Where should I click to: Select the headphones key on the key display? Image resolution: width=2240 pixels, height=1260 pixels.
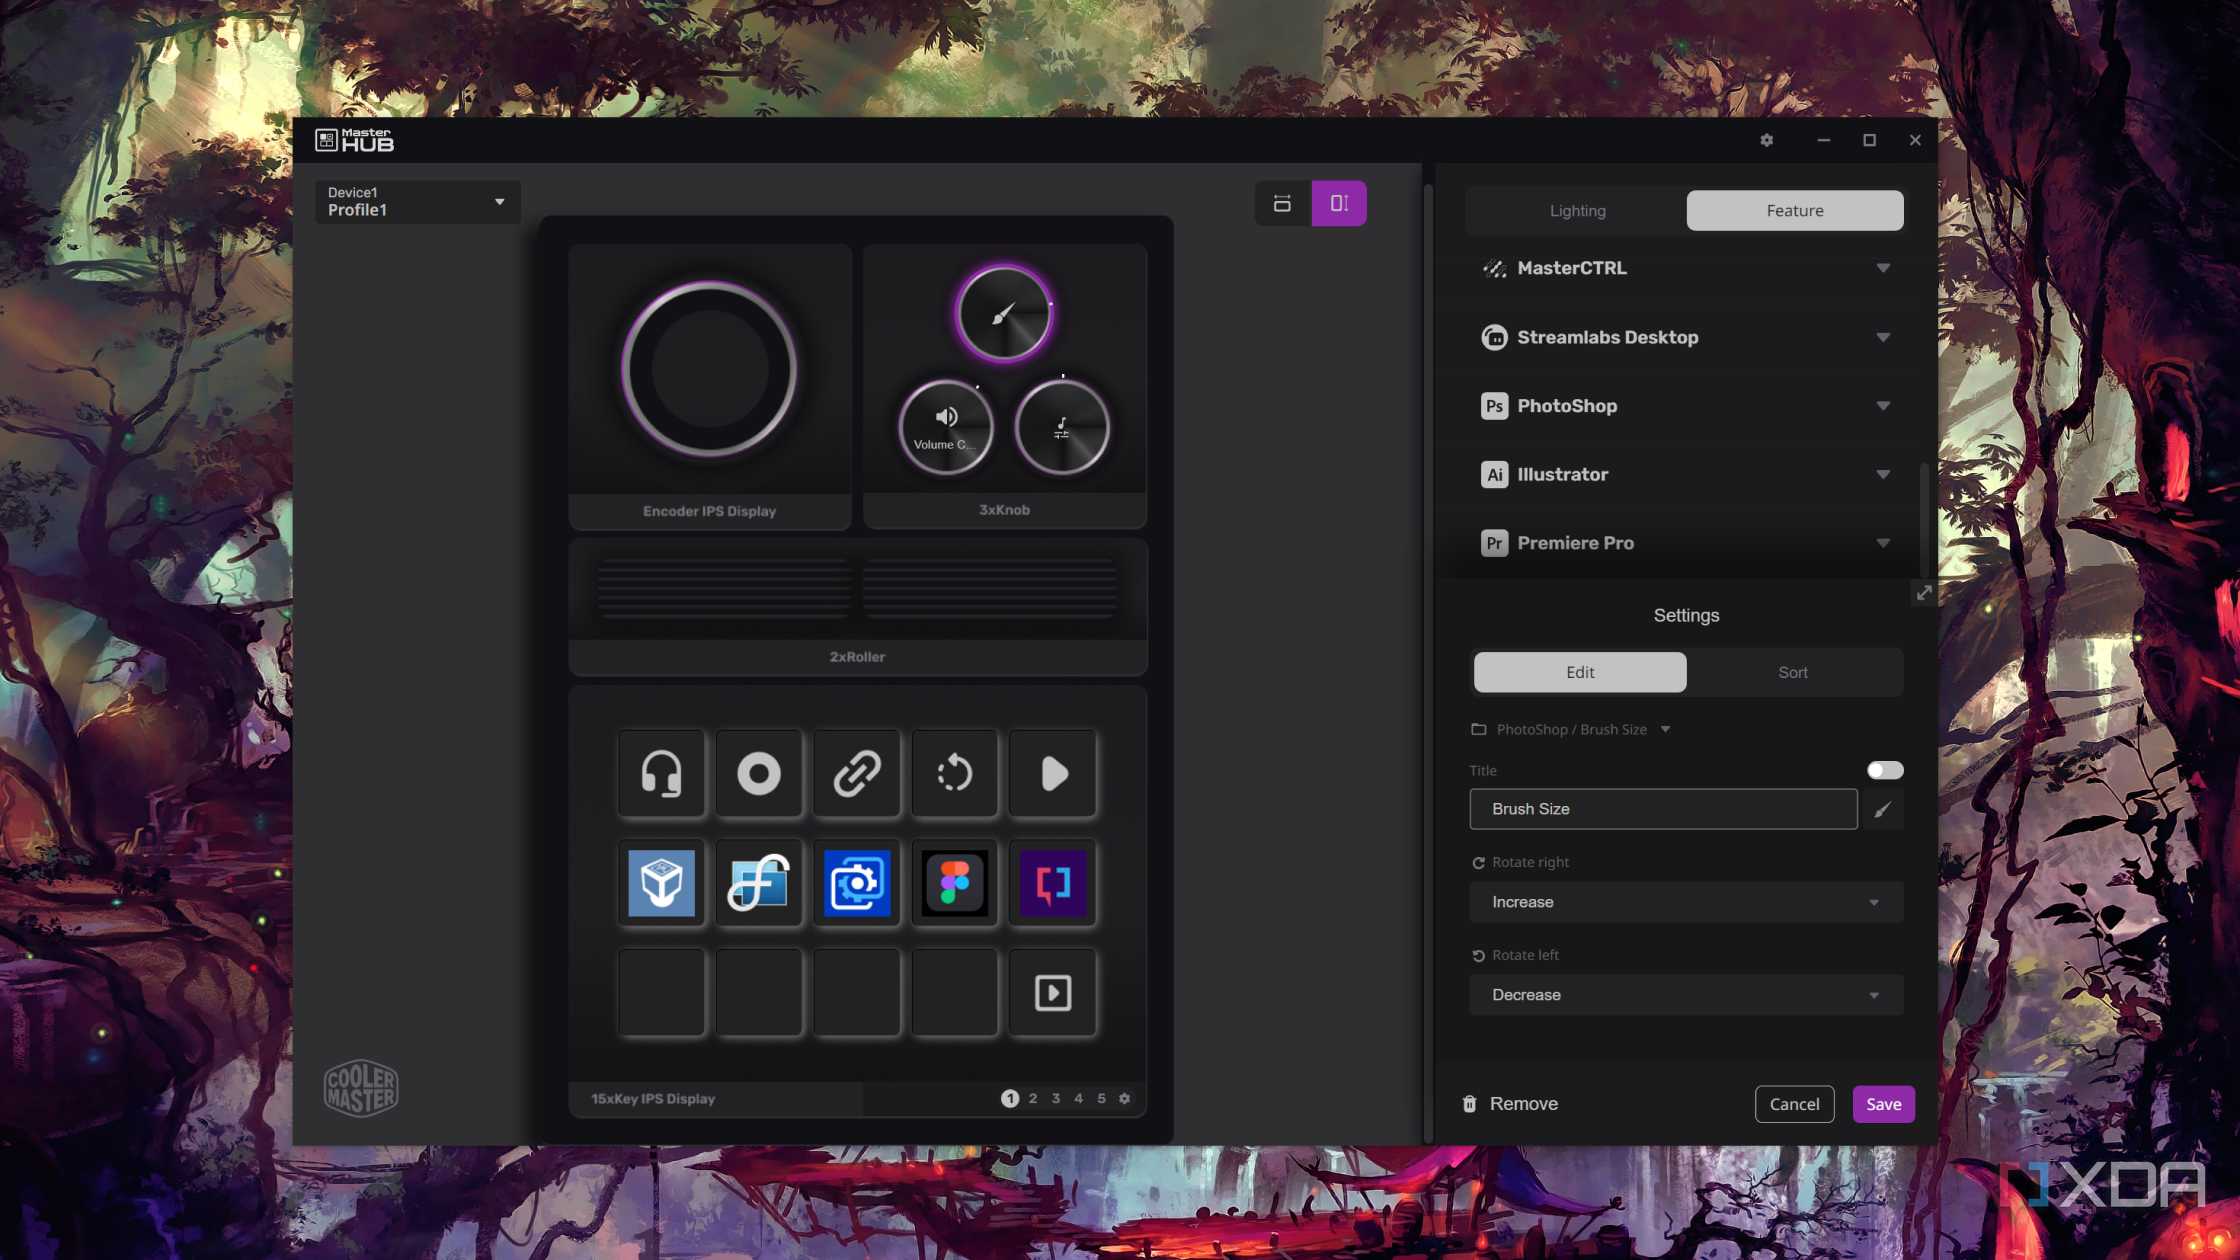[x=661, y=774]
